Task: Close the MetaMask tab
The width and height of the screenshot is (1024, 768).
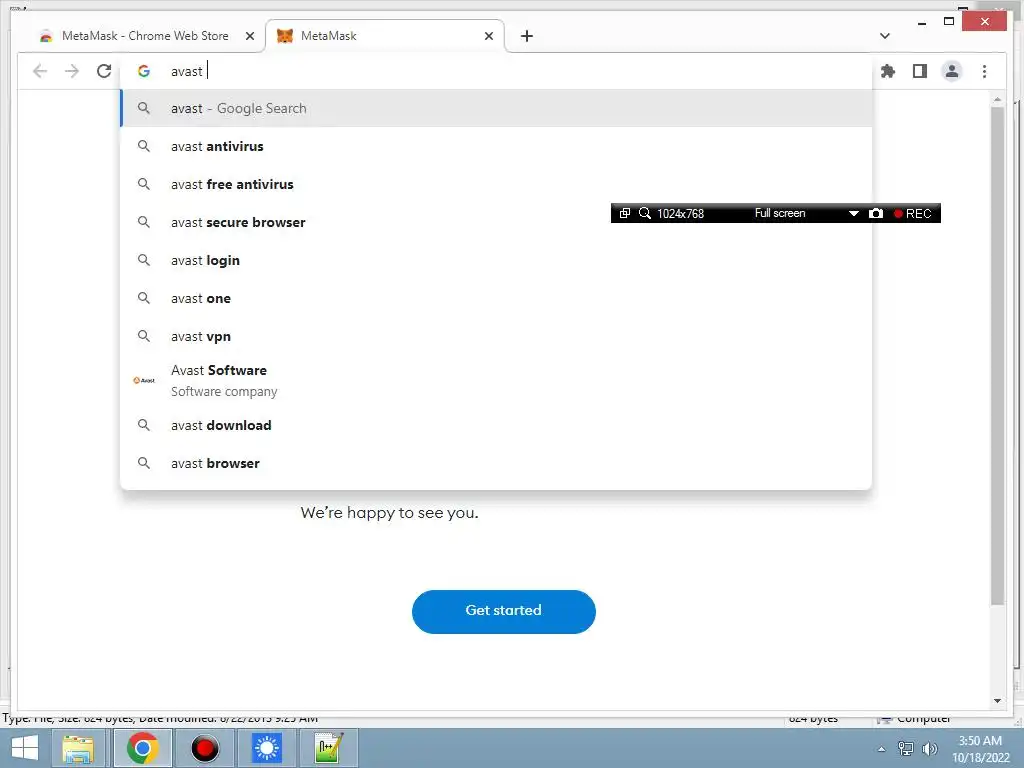Action: (x=488, y=36)
